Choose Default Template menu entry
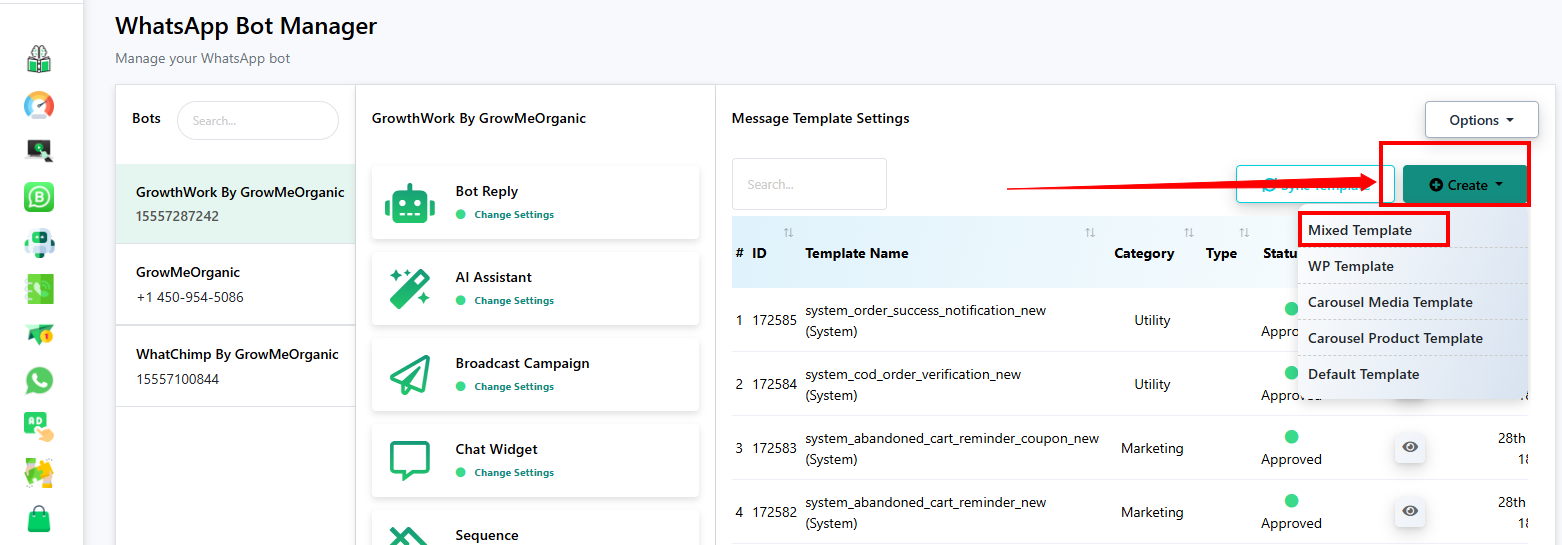The image size is (1562, 545). tap(1363, 374)
